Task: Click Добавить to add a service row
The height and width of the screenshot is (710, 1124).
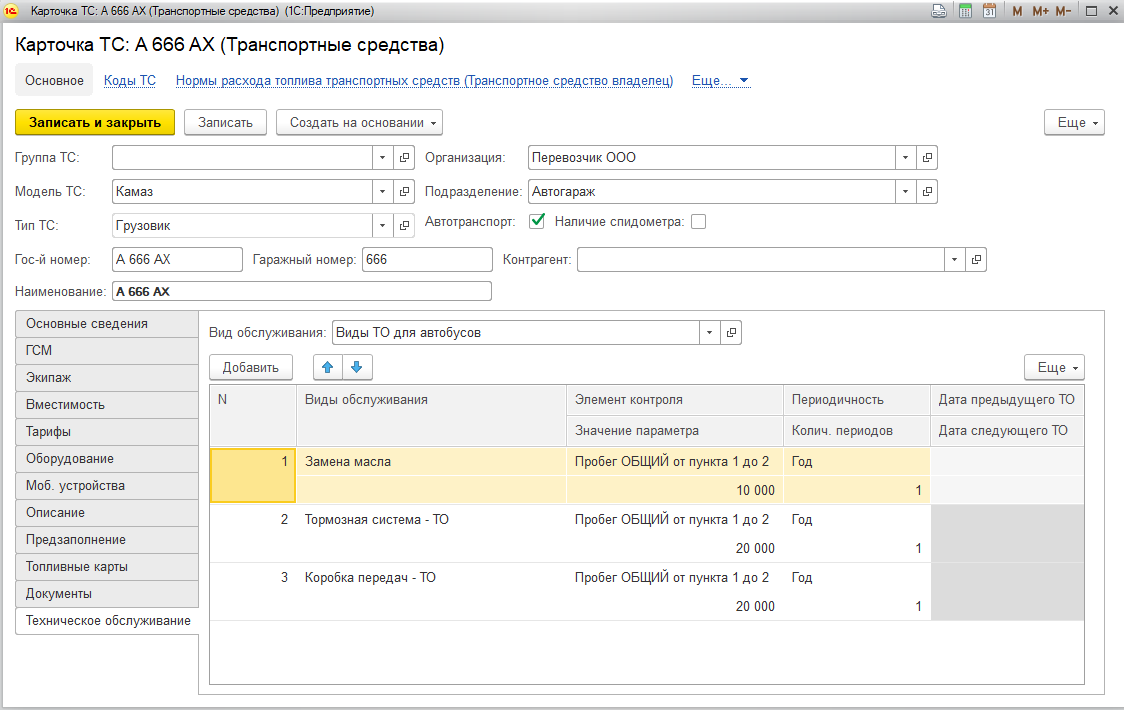Action: point(250,367)
